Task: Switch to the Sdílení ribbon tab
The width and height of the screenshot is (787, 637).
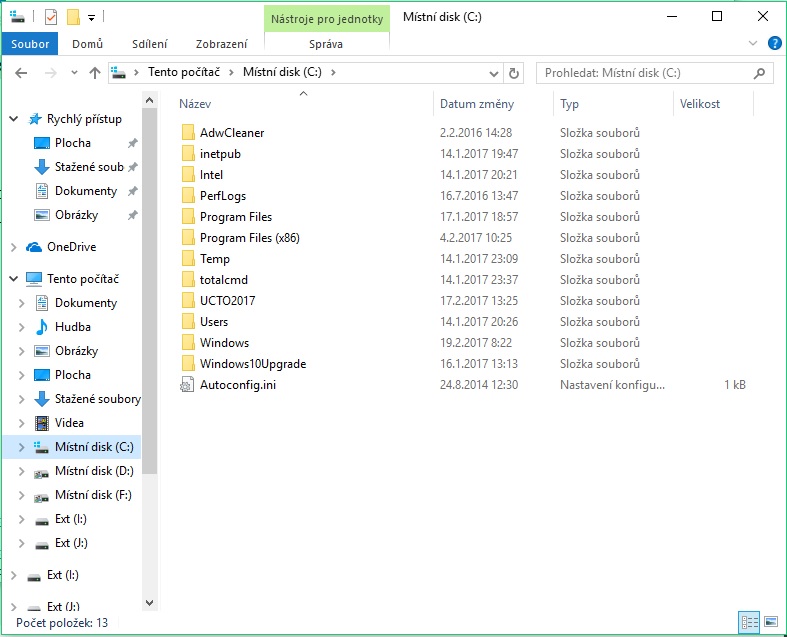Action: (150, 44)
